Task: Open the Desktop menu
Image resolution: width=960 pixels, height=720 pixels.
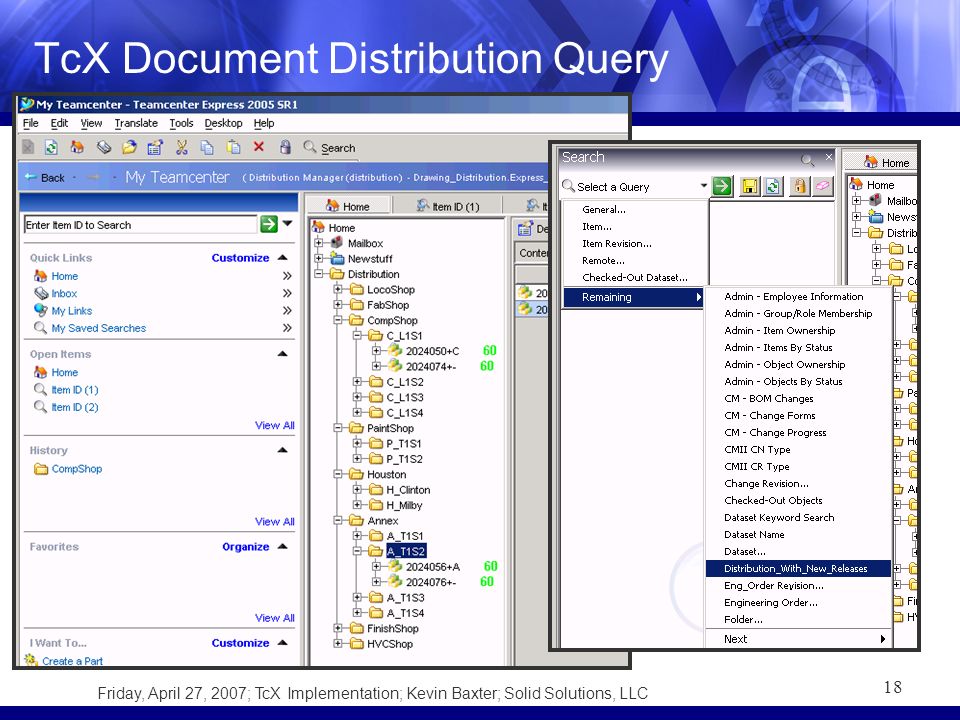Action: click(223, 123)
